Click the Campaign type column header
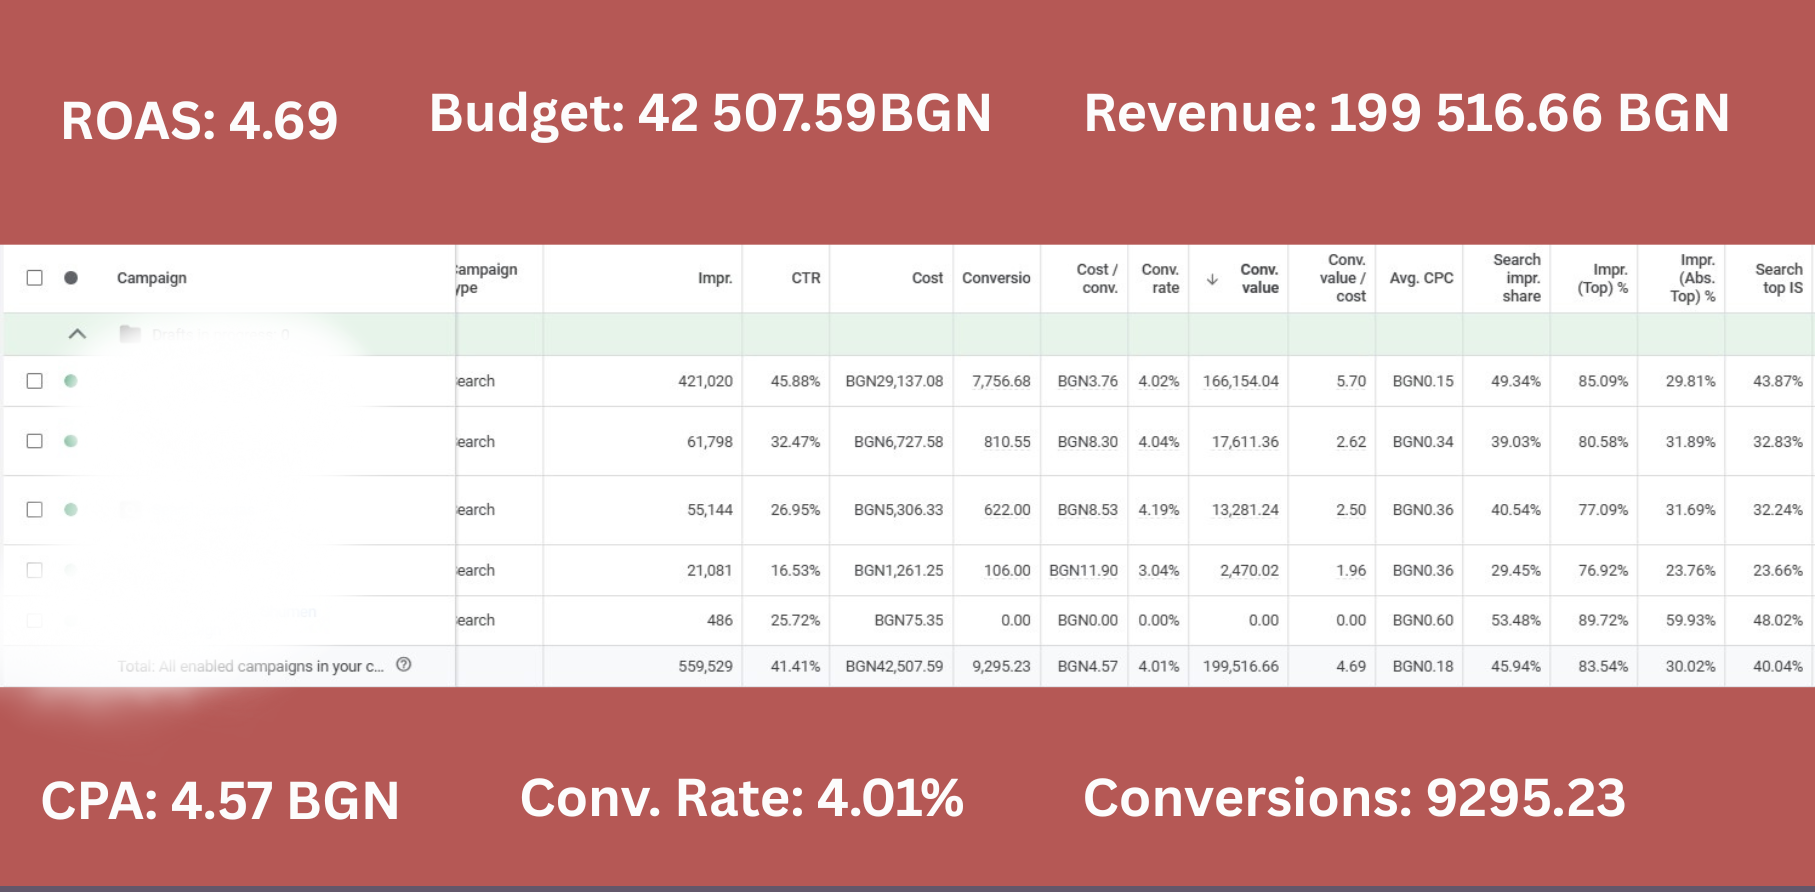This screenshot has width=1815, height=892. [487, 278]
